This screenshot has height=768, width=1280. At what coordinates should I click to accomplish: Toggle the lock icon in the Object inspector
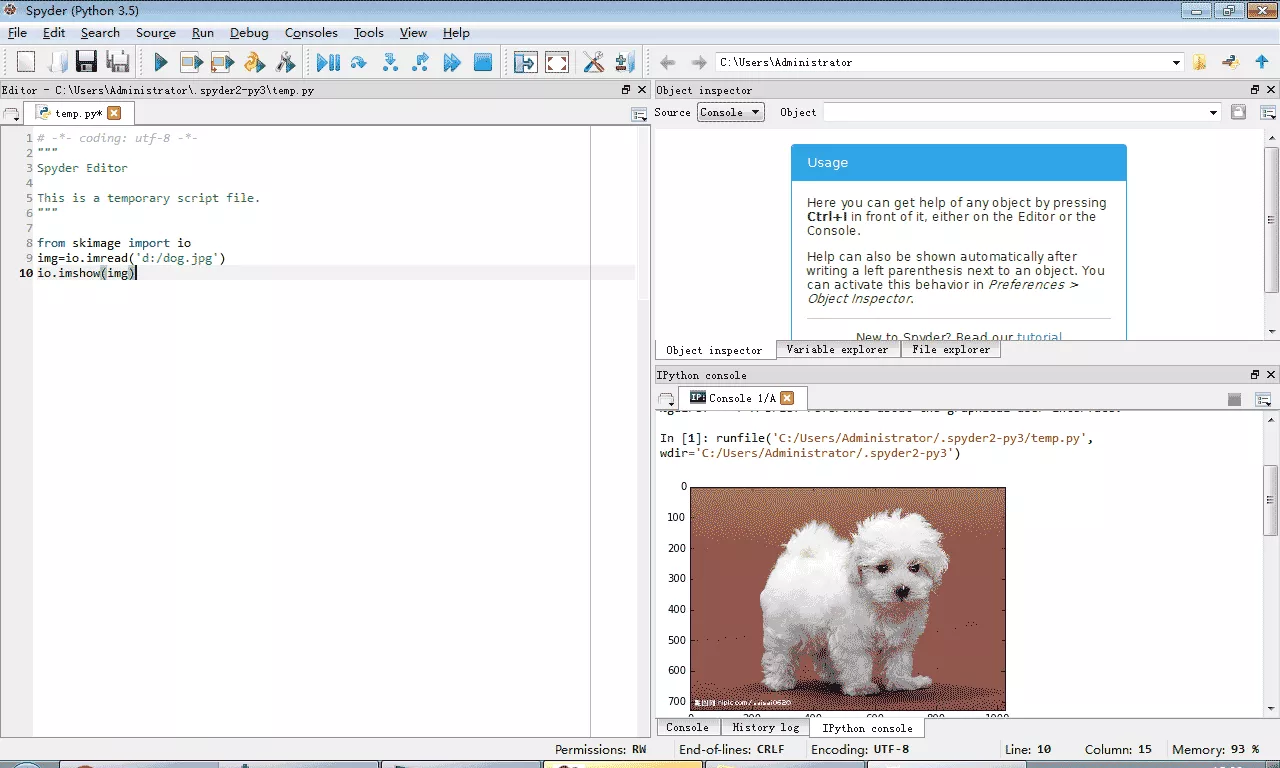point(1238,112)
